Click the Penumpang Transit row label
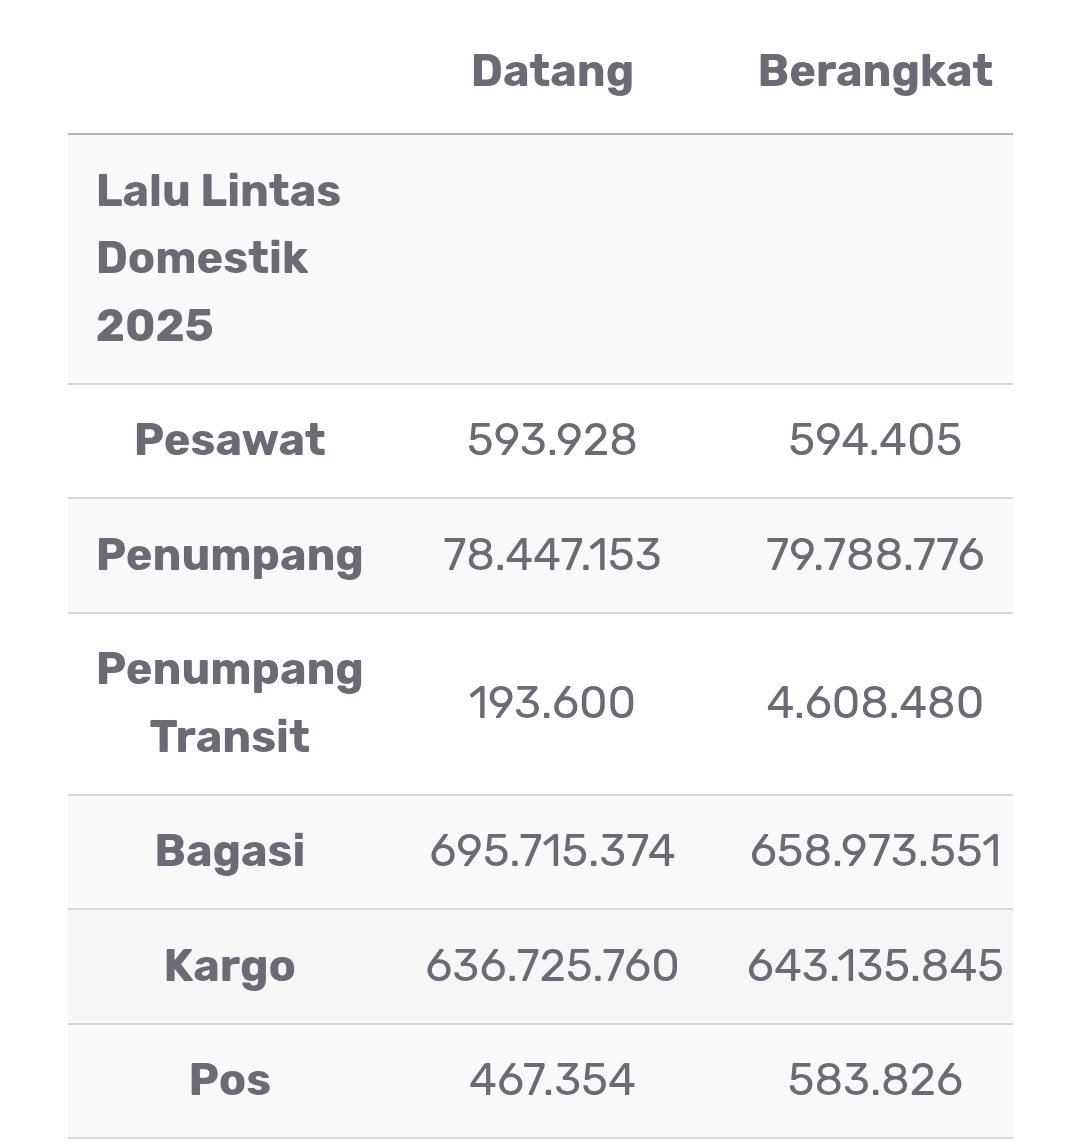 click(230, 703)
